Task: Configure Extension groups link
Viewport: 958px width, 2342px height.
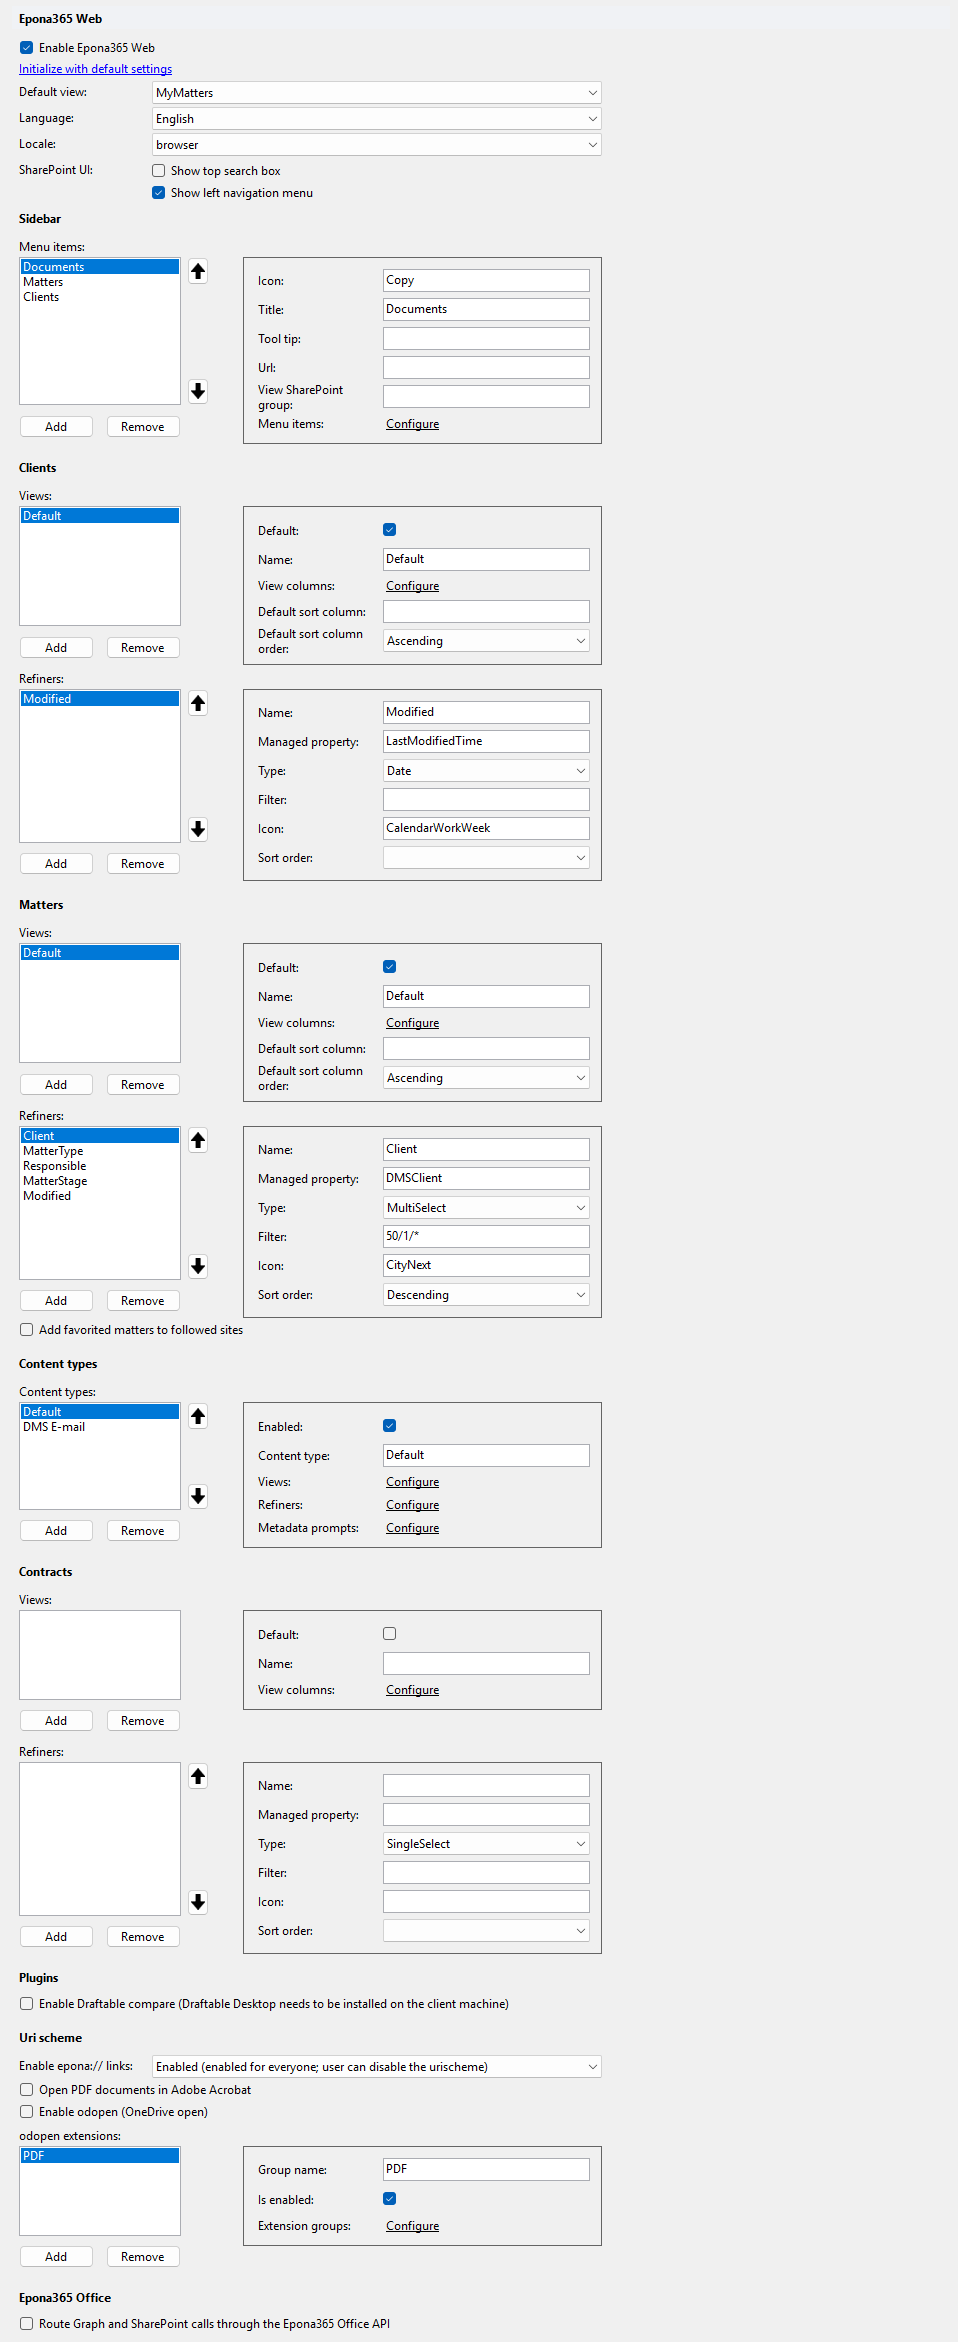Action: tap(412, 2226)
